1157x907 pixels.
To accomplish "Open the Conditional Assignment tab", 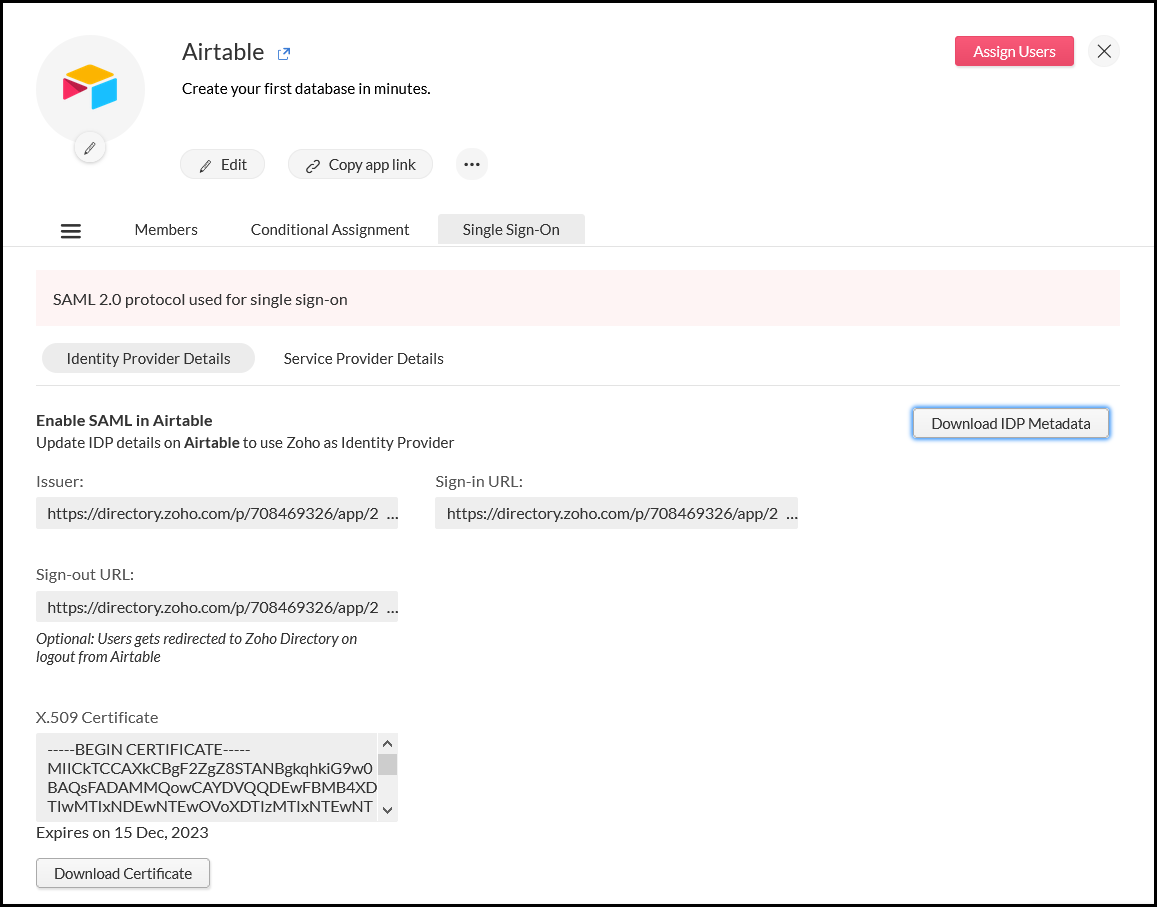I will click(x=329, y=229).
